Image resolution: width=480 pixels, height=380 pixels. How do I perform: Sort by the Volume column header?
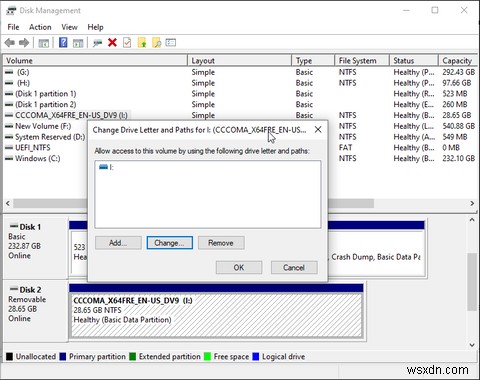coord(95,61)
